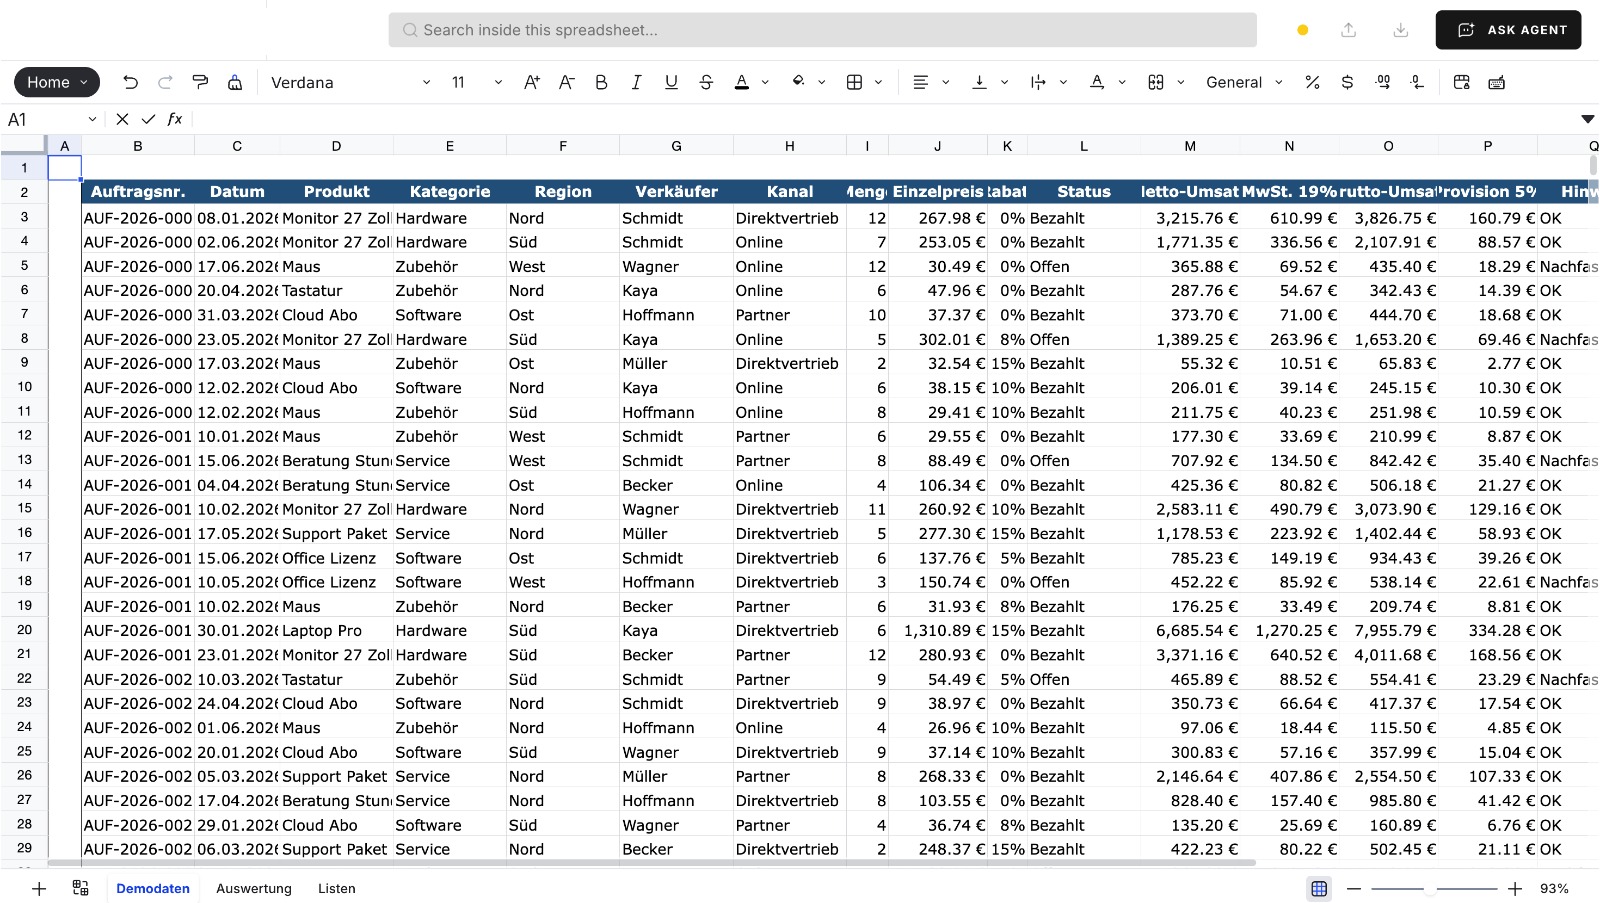Screen dimensions: 1600x903
Task: Set vertical alignment
Action: 980,83
